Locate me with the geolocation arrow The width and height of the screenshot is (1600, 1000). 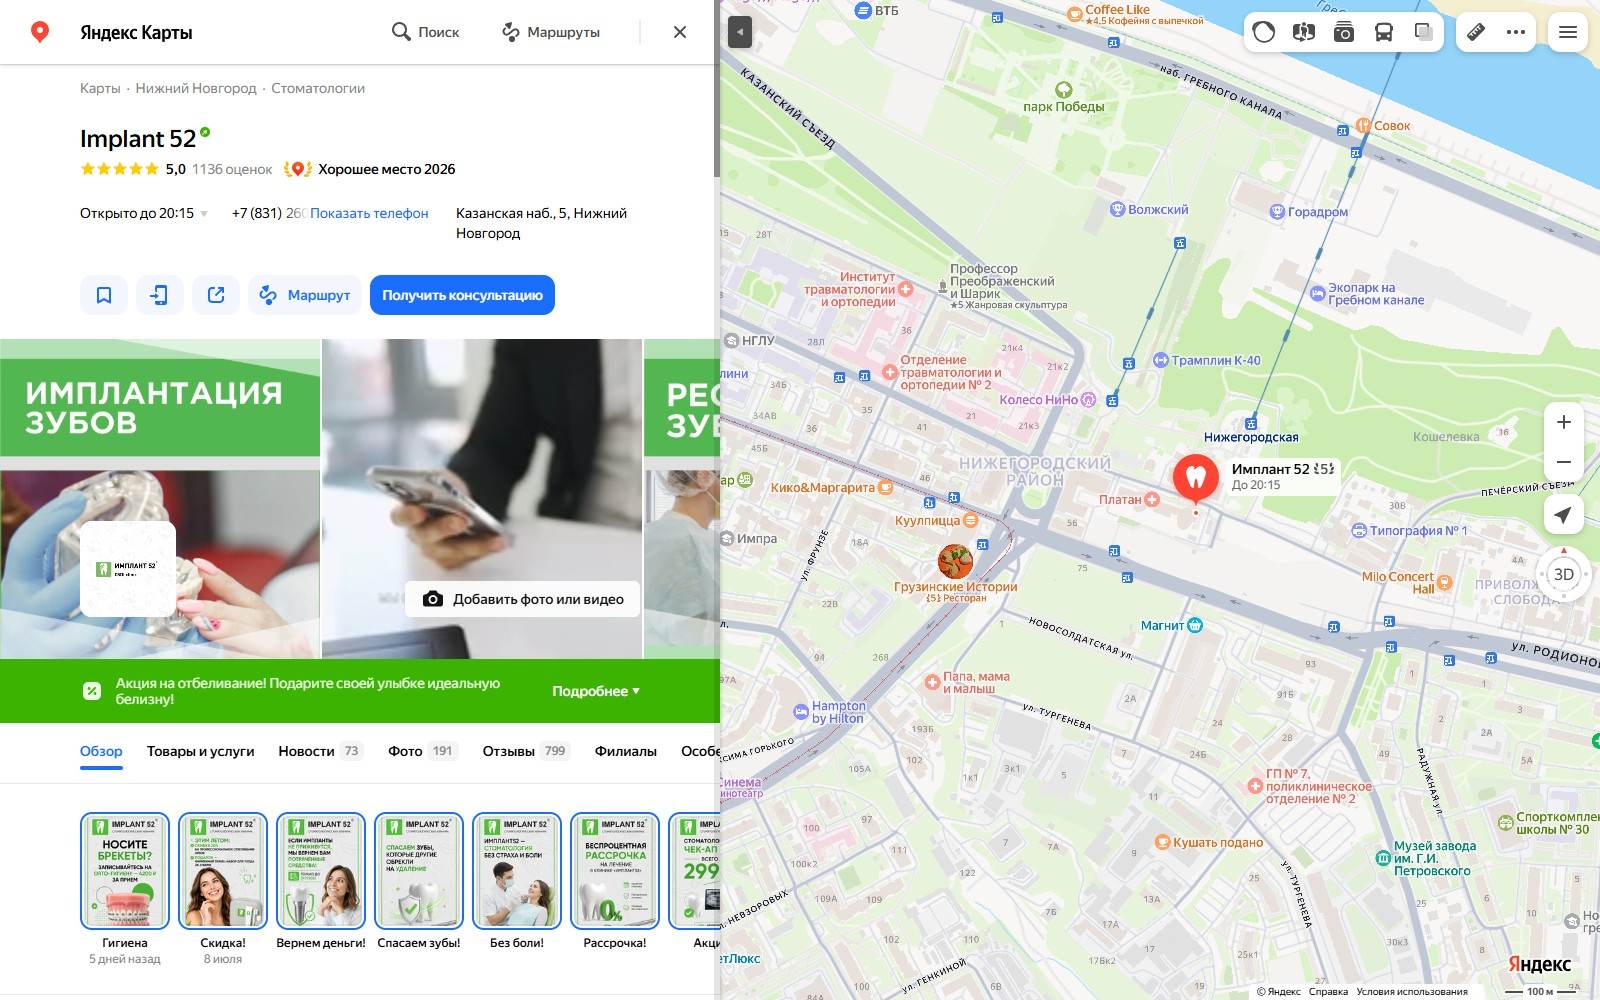(1564, 515)
